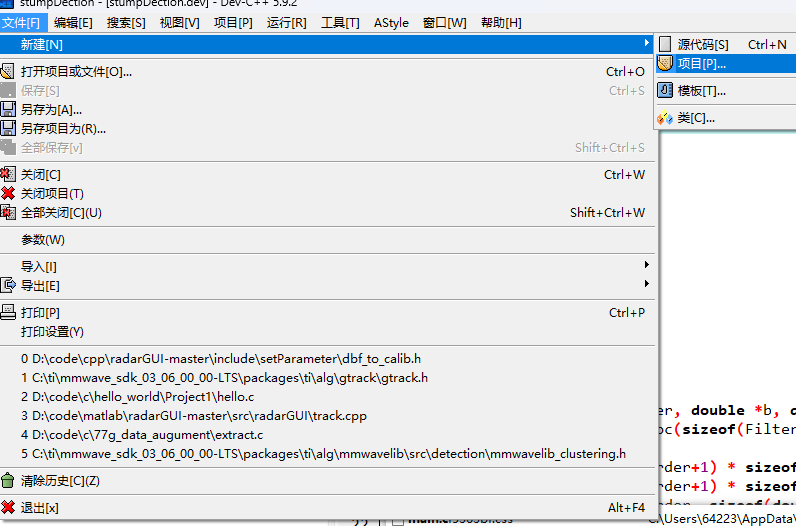Click the Open Project or File folder icon
The width and height of the screenshot is (796, 526).
(x=8, y=72)
